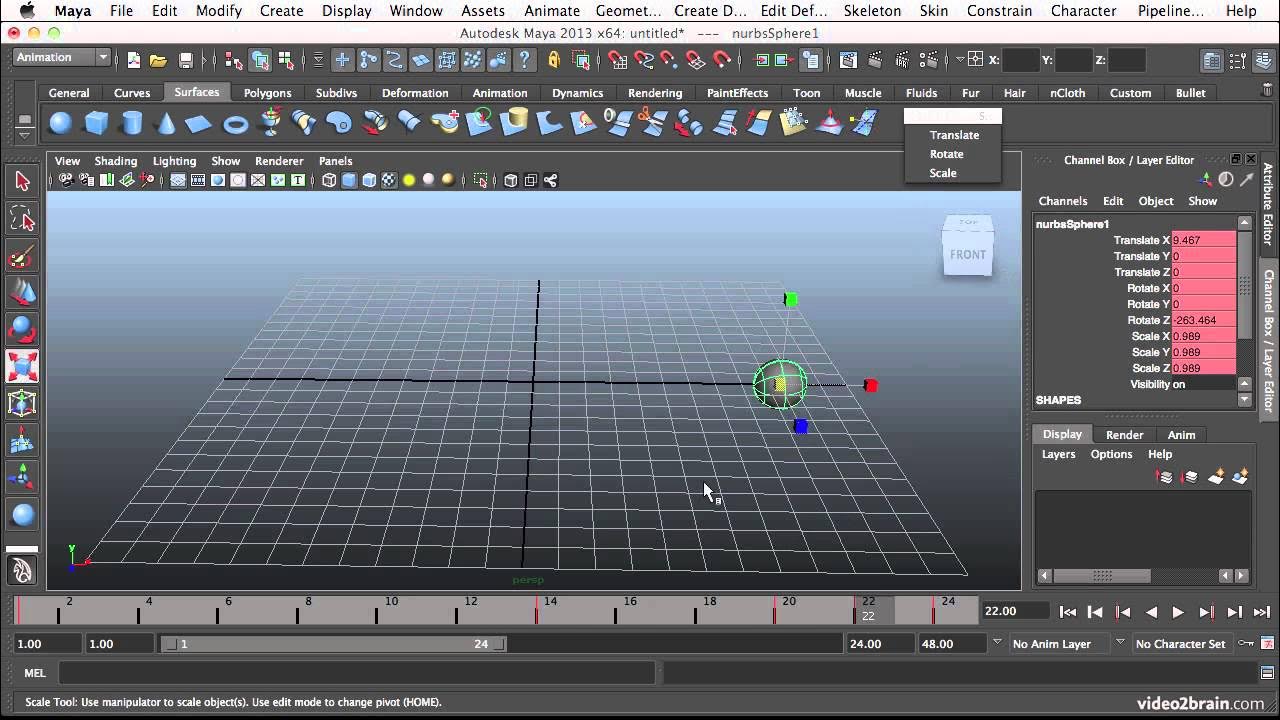
Task: Select the Render layer tab
Action: point(1124,434)
